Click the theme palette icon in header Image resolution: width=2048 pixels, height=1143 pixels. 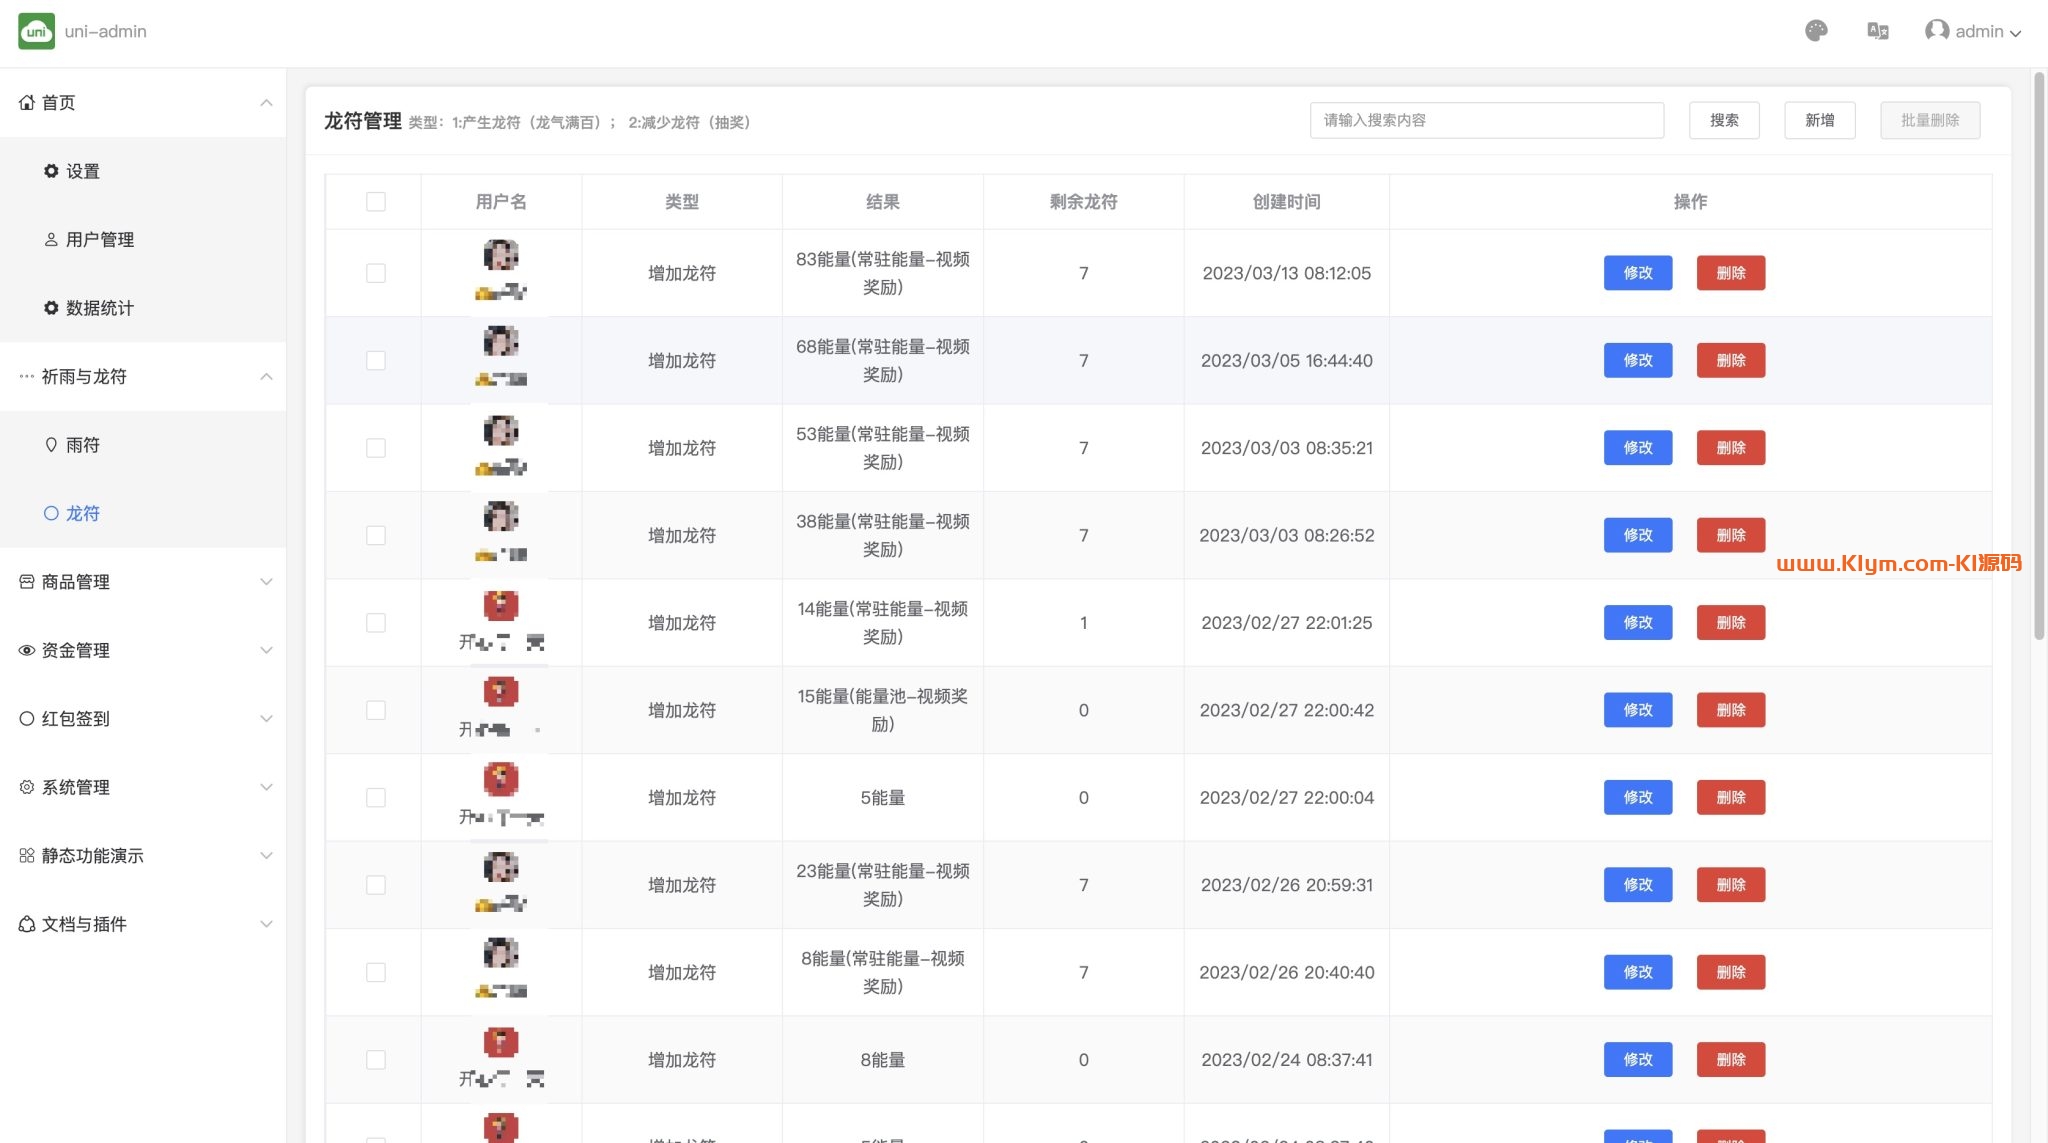coord(1816,31)
